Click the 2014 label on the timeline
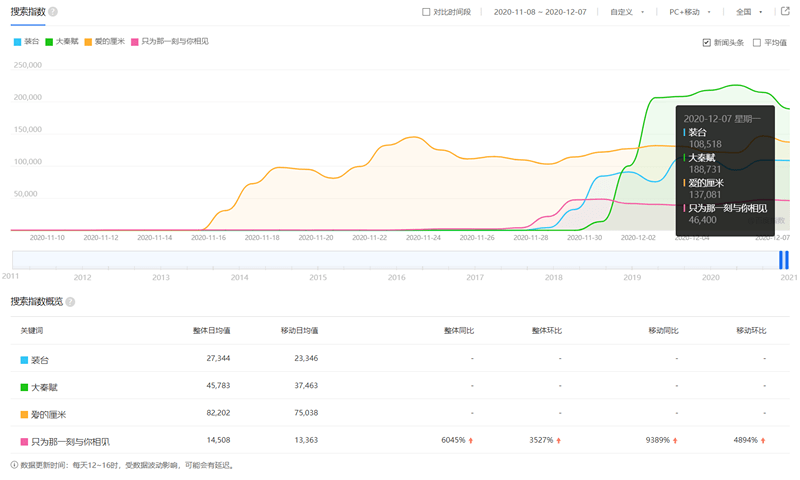Screen dimensions: 800x480 click(x=239, y=277)
